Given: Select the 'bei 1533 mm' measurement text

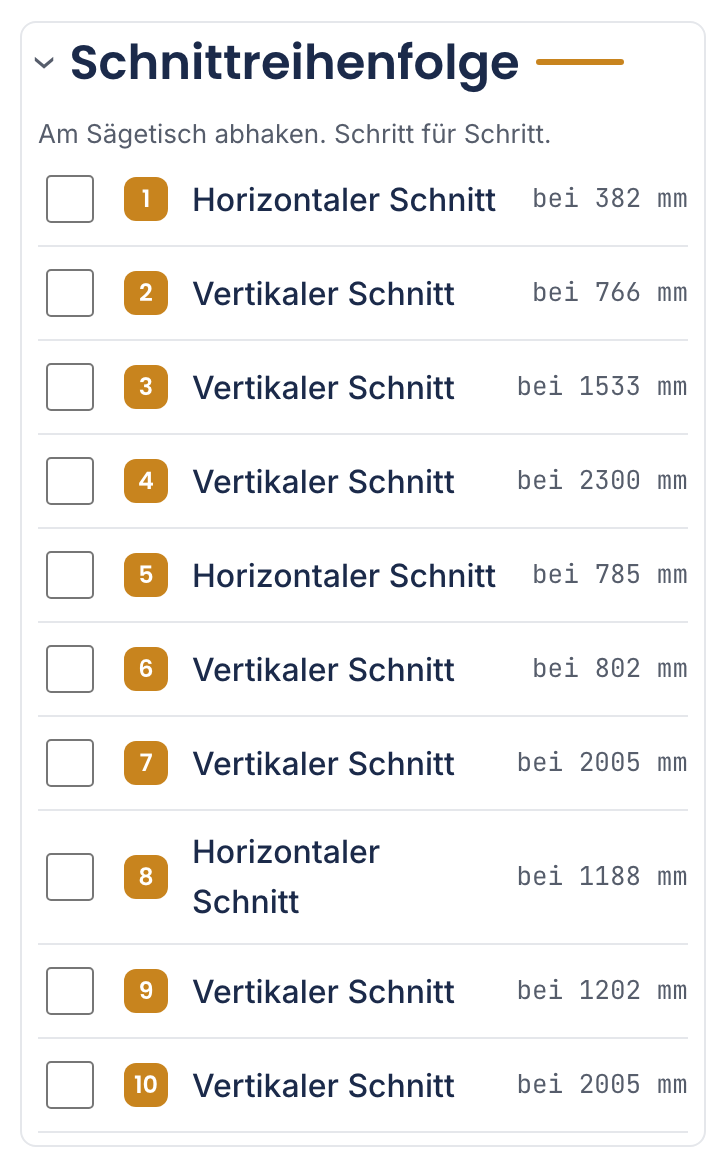Looking at the screenshot, I should point(603,387).
